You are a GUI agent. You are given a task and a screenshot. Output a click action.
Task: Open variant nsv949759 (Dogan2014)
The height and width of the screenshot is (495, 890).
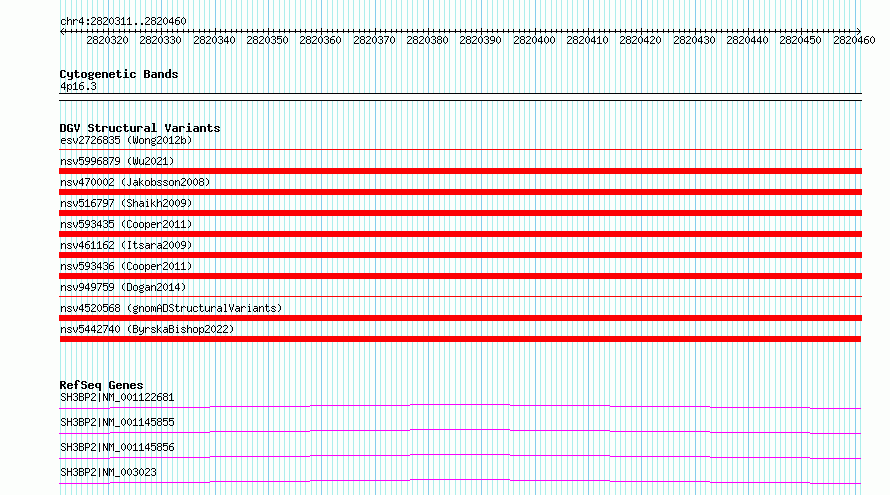pos(123,287)
